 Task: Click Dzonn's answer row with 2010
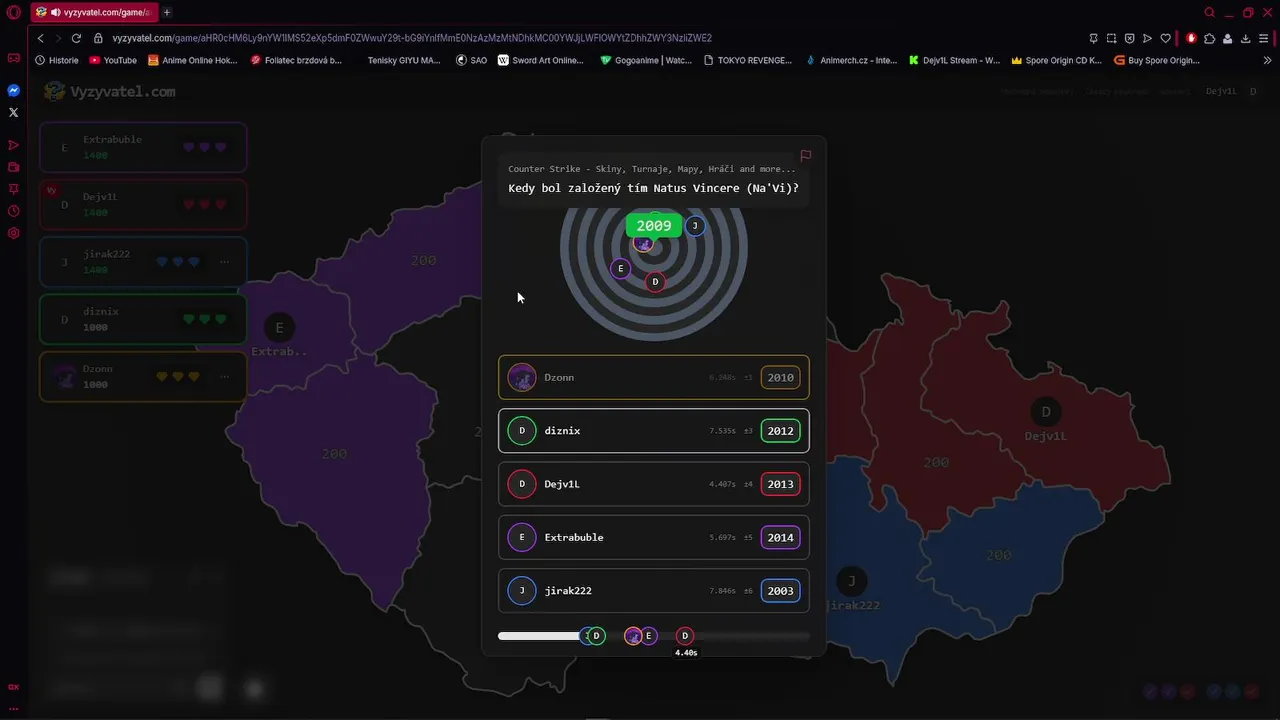tap(654, 377)
